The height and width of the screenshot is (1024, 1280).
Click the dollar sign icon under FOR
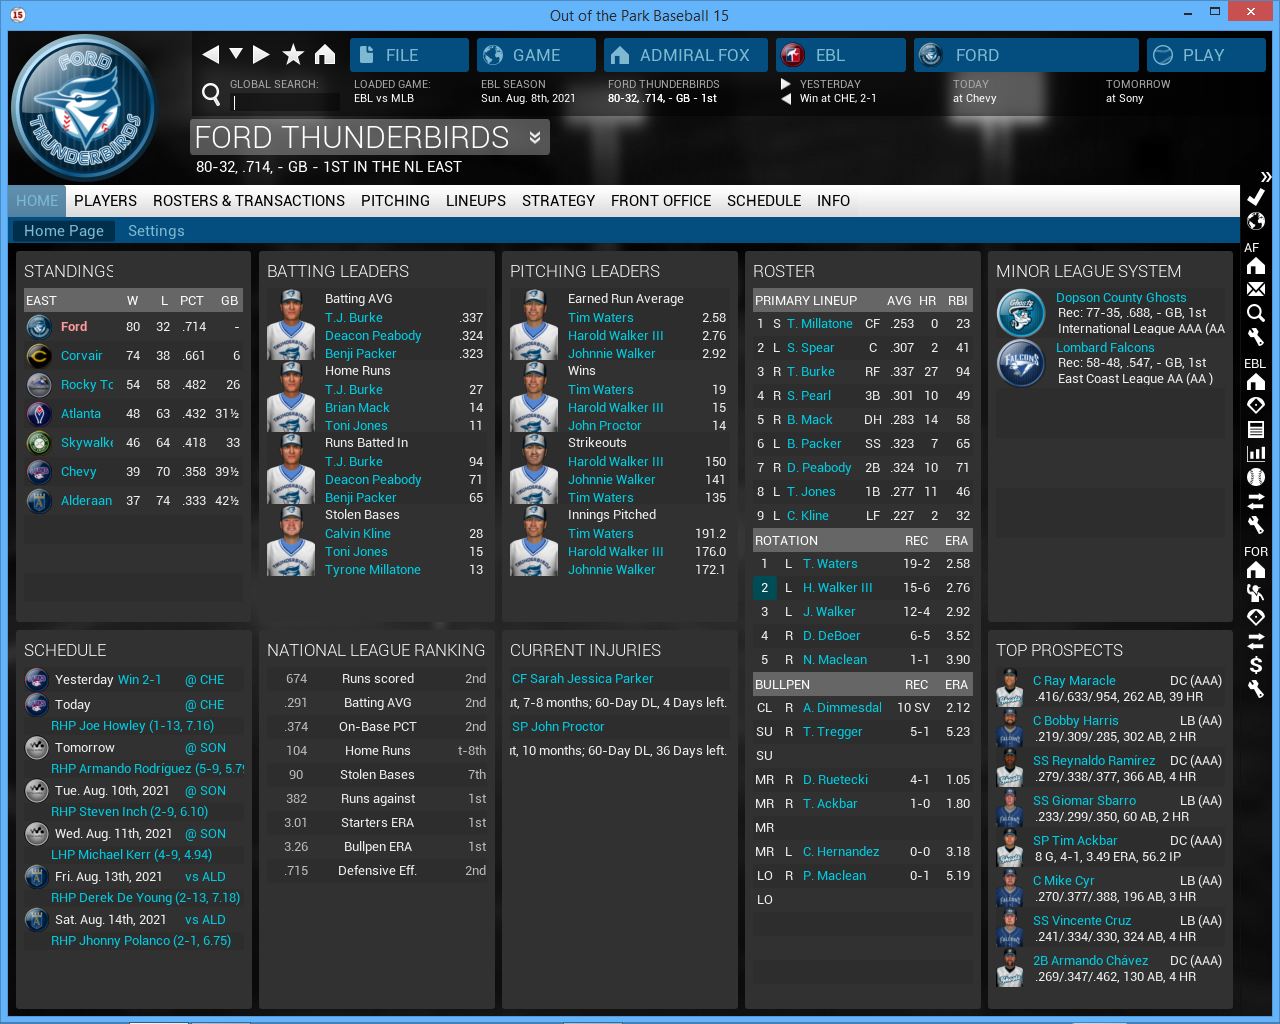[x=1256, y=665]
